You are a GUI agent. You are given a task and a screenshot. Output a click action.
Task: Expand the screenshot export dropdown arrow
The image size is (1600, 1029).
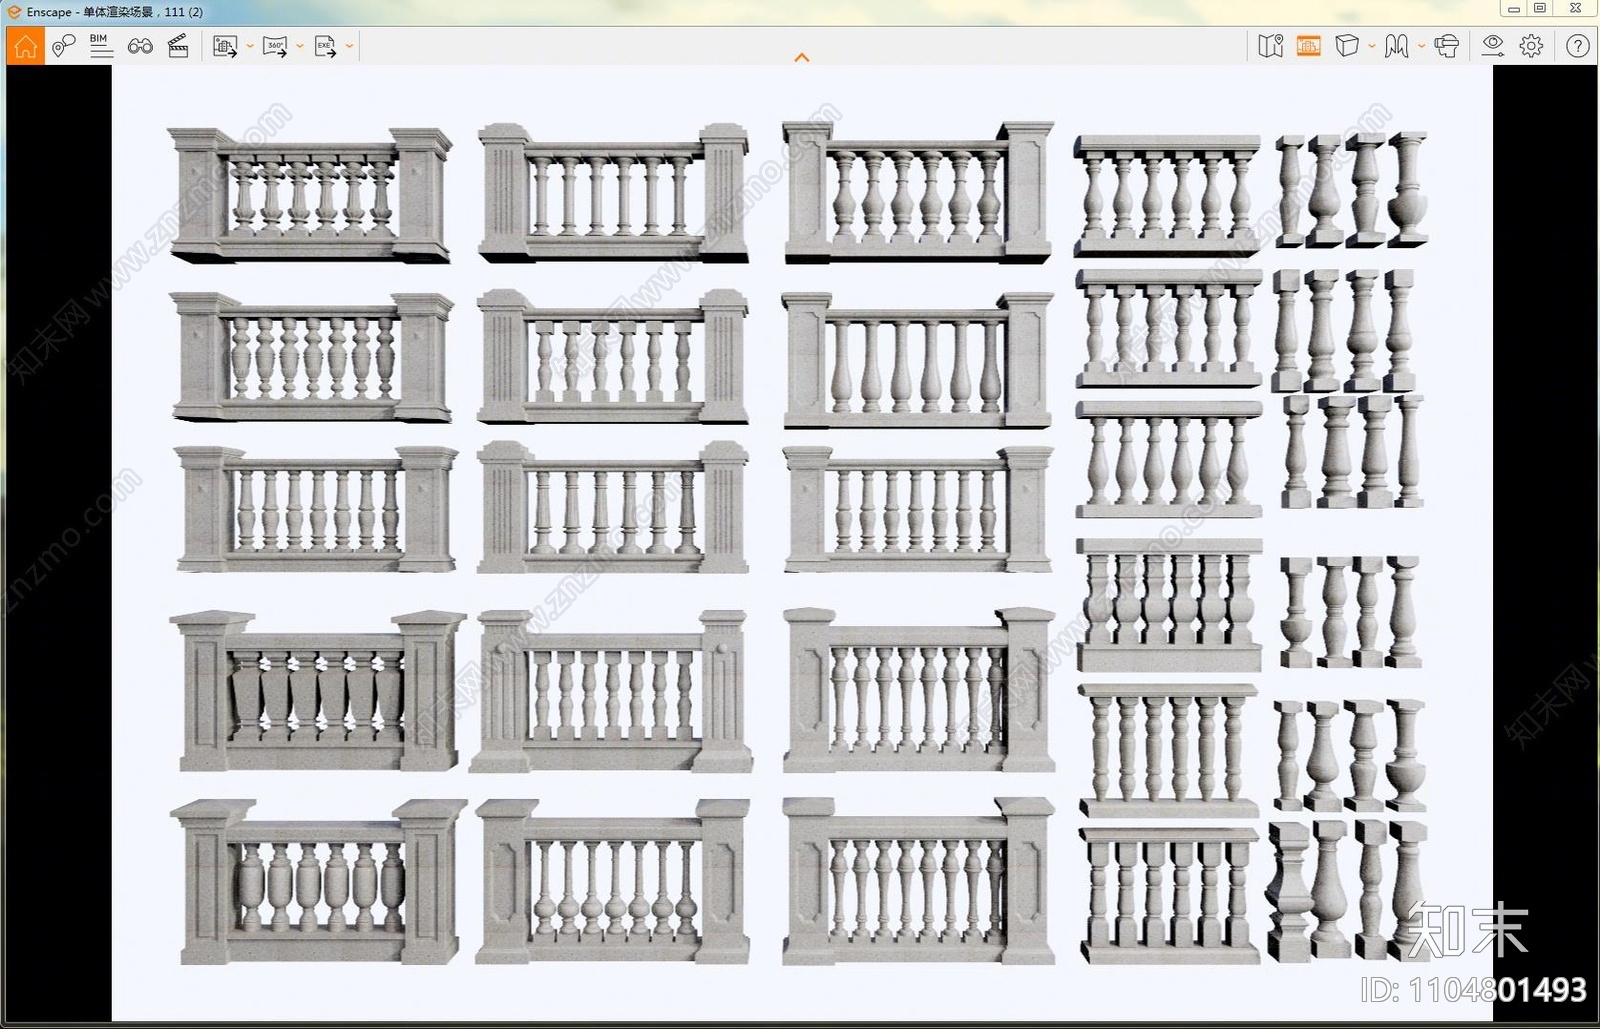click(x=250, y=46)
